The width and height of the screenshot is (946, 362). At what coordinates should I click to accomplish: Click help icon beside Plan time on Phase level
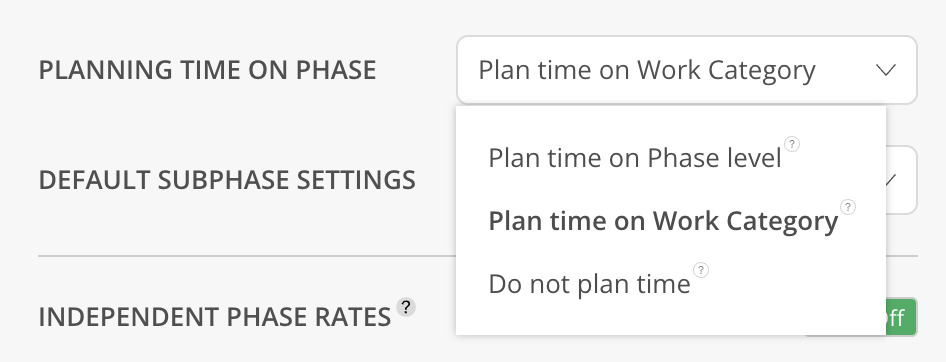(x=792, y=144)
